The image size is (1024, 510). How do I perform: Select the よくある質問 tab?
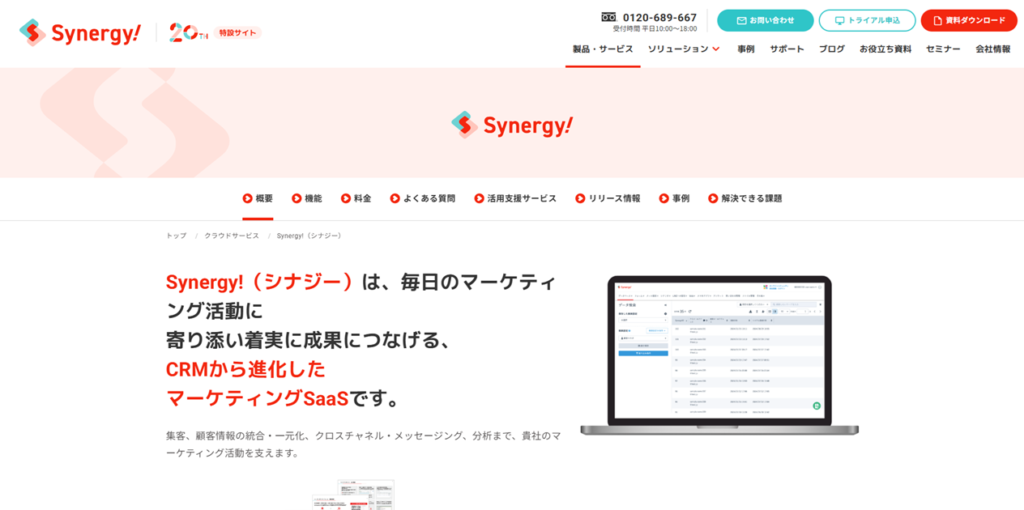point(429,199)
